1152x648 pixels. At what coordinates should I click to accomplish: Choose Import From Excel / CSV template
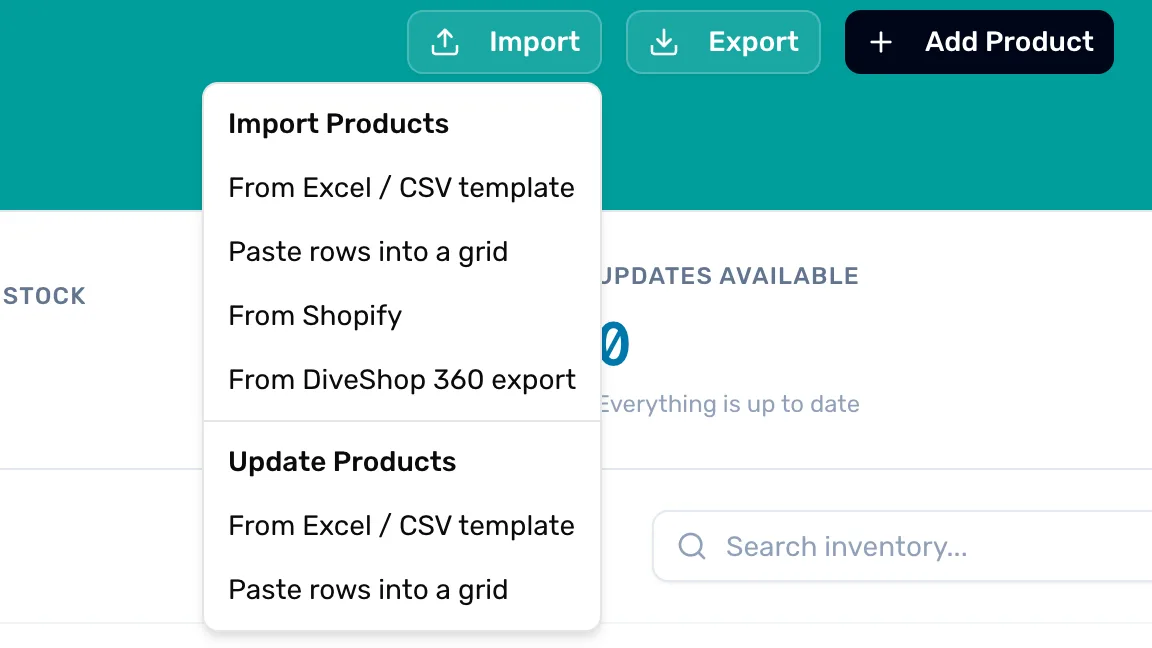401,187
